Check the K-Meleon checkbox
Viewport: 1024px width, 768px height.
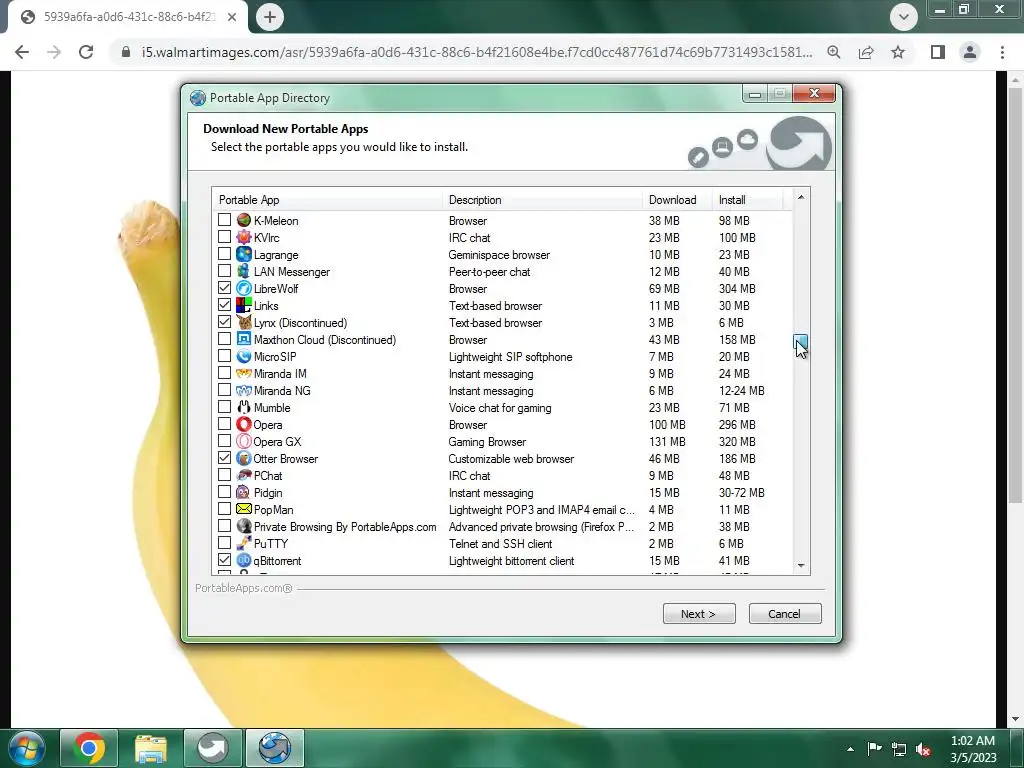(x=224, y=220)
